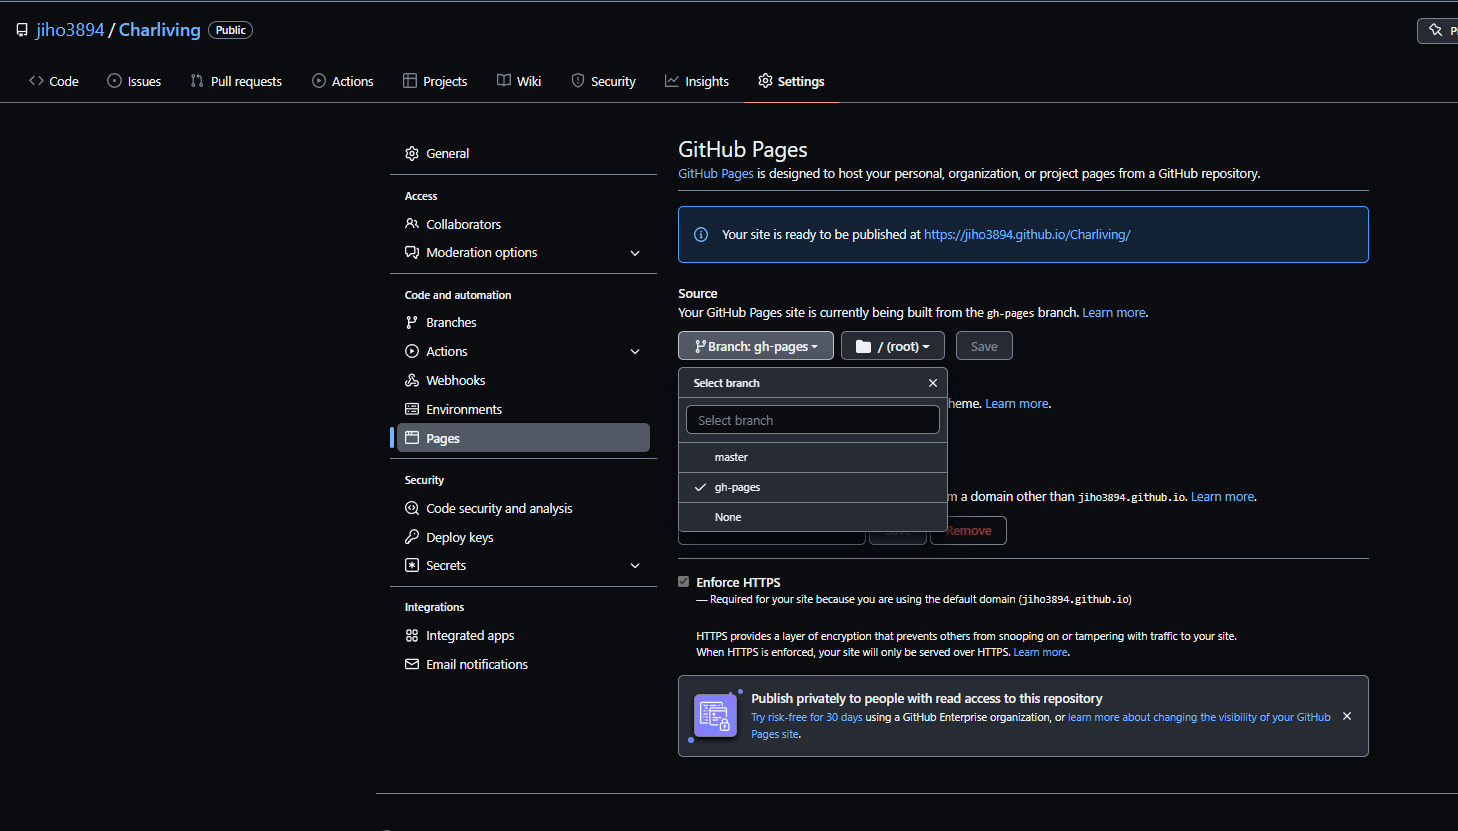Click the Charliving repository name

[x=160, y=30]
